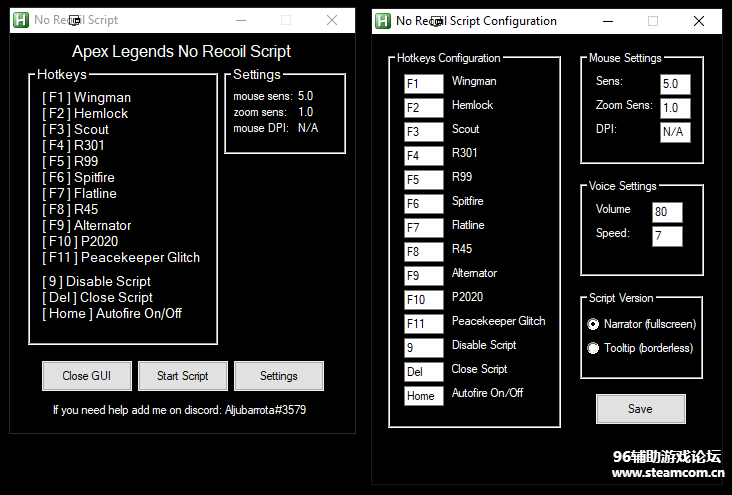Image resolution: width=732 pixels, height=495 pixels.
Task: Focus the R45 hotkey field containing F8
Action: pos(424,252)
